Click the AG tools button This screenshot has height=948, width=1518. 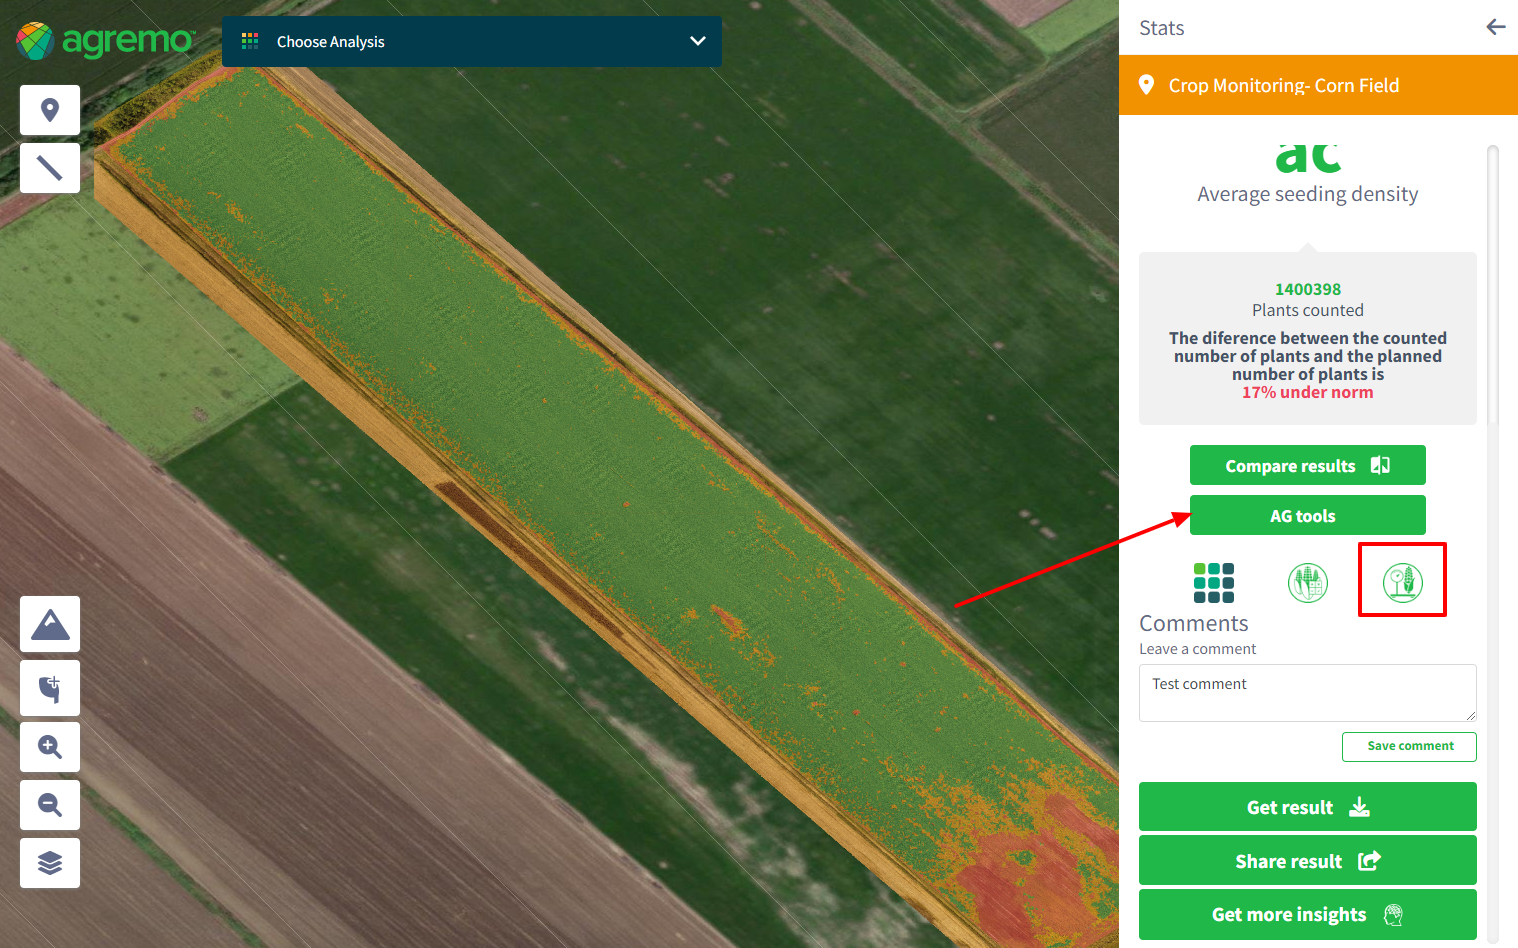pyautogui.click(x=1307, y=516)
